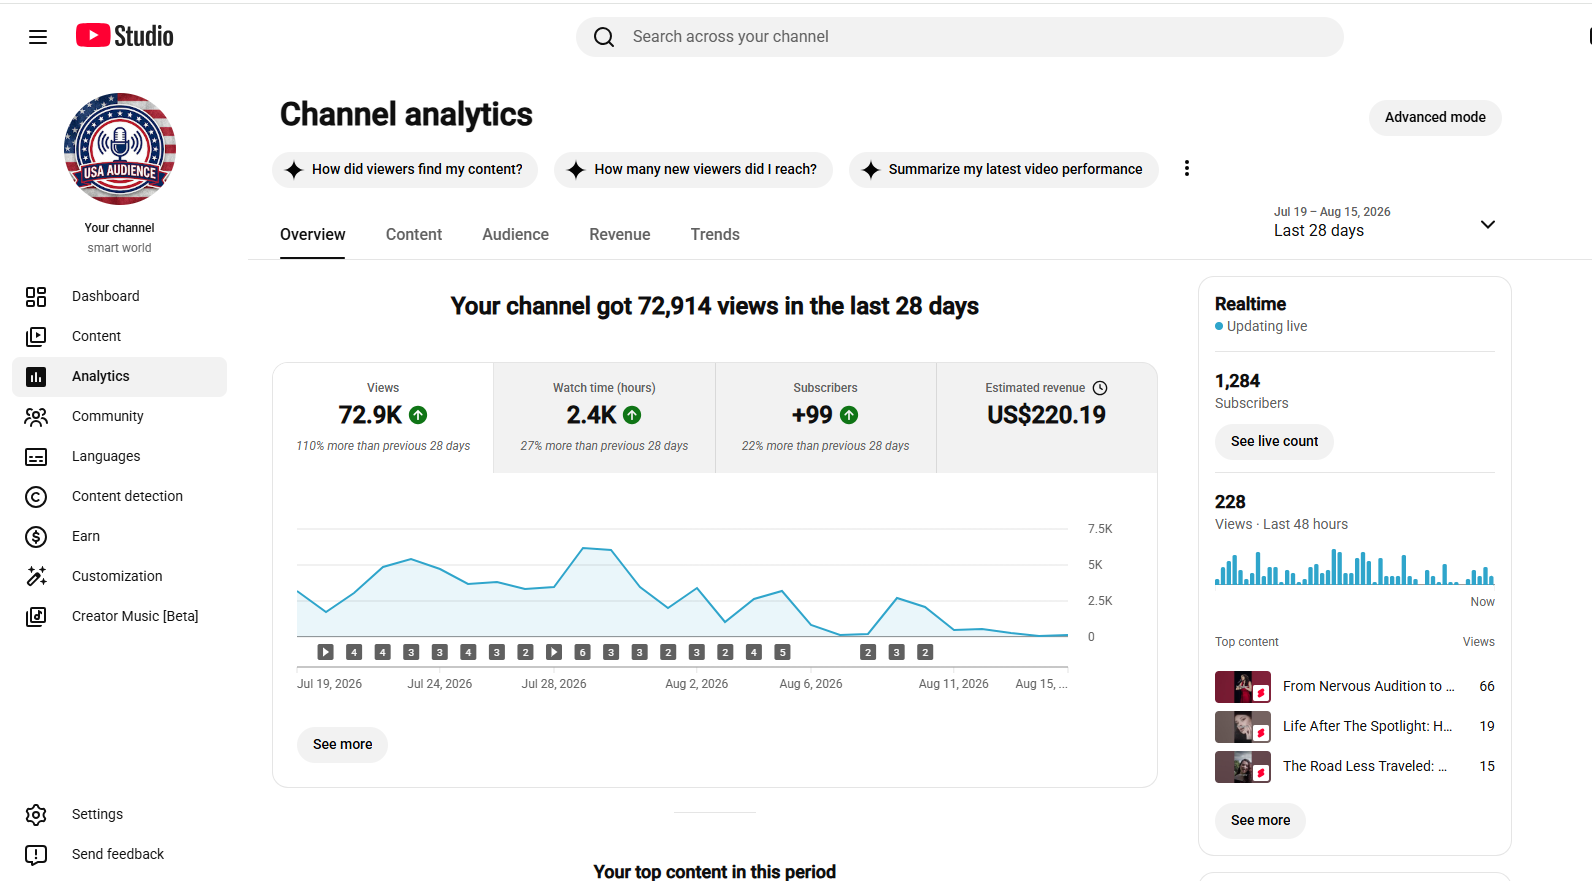
Task: Click the Advanced mode button
Action: pos(1435,117)
